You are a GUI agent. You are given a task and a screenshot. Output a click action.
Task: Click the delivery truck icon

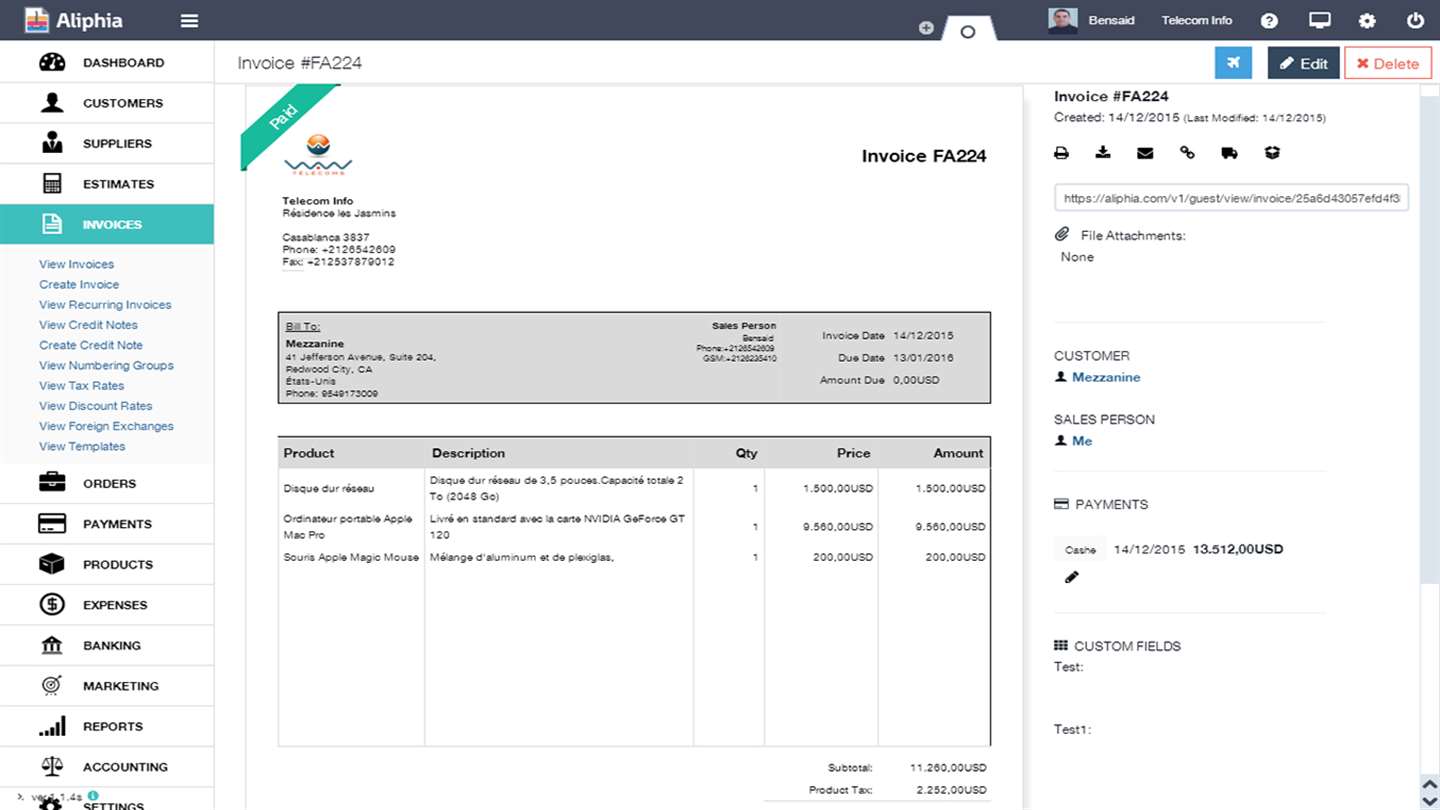(1229, 153)
